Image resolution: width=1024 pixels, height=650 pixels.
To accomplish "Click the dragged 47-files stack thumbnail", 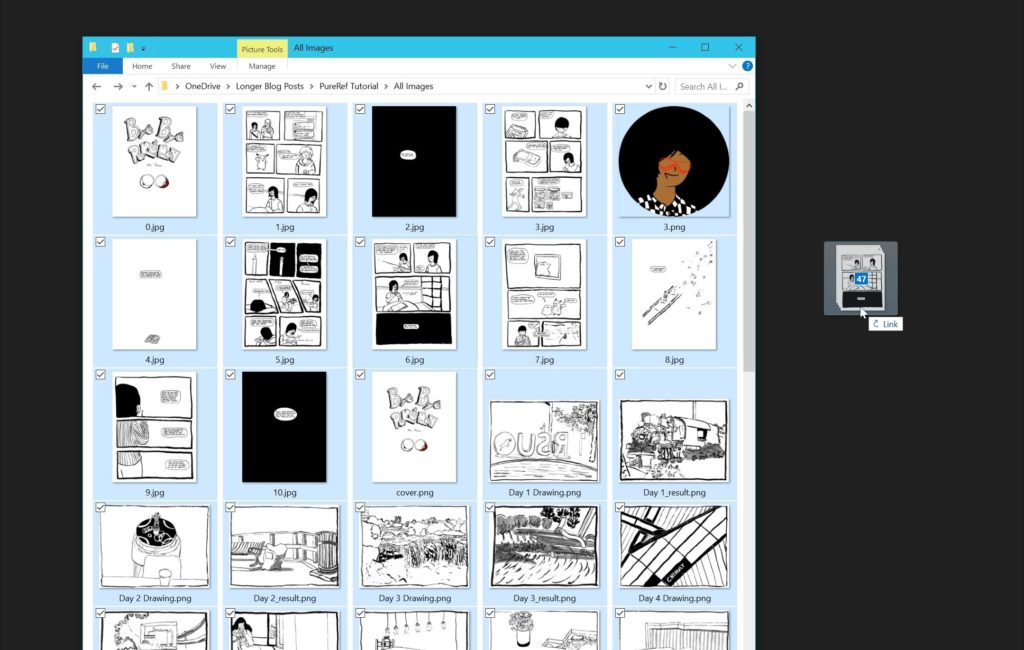I will (861, 278).
